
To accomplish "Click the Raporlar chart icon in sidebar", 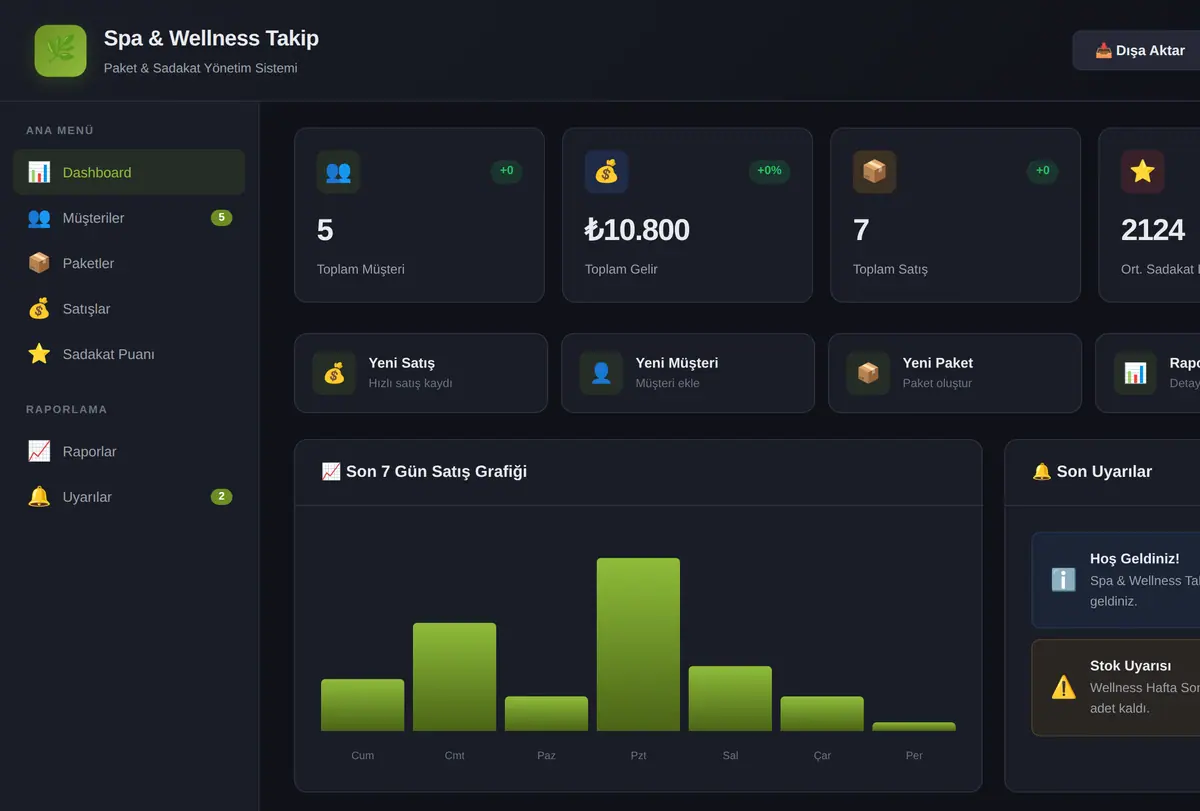I will [39, 451].
